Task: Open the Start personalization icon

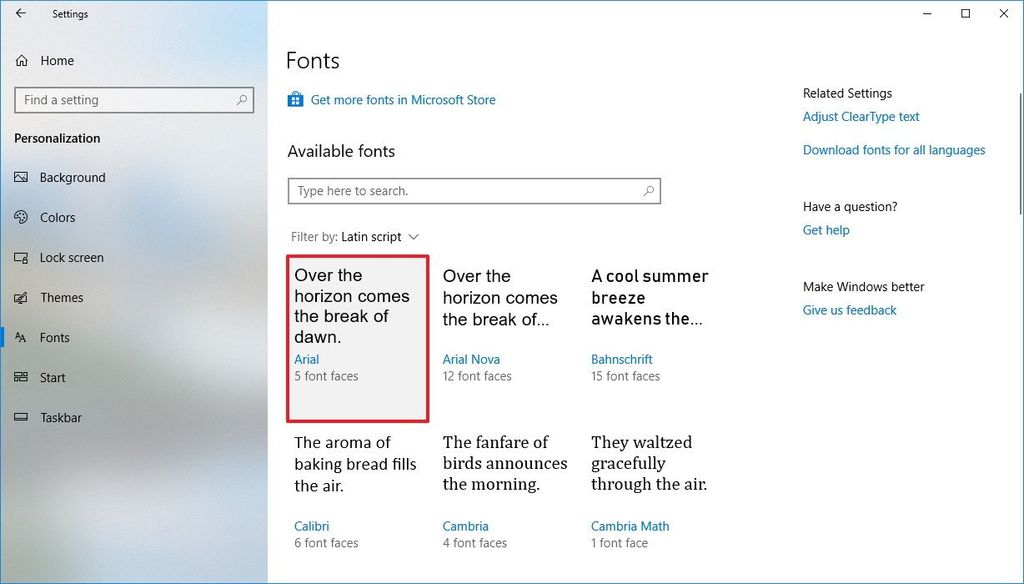Action: [x=22, y=377]
